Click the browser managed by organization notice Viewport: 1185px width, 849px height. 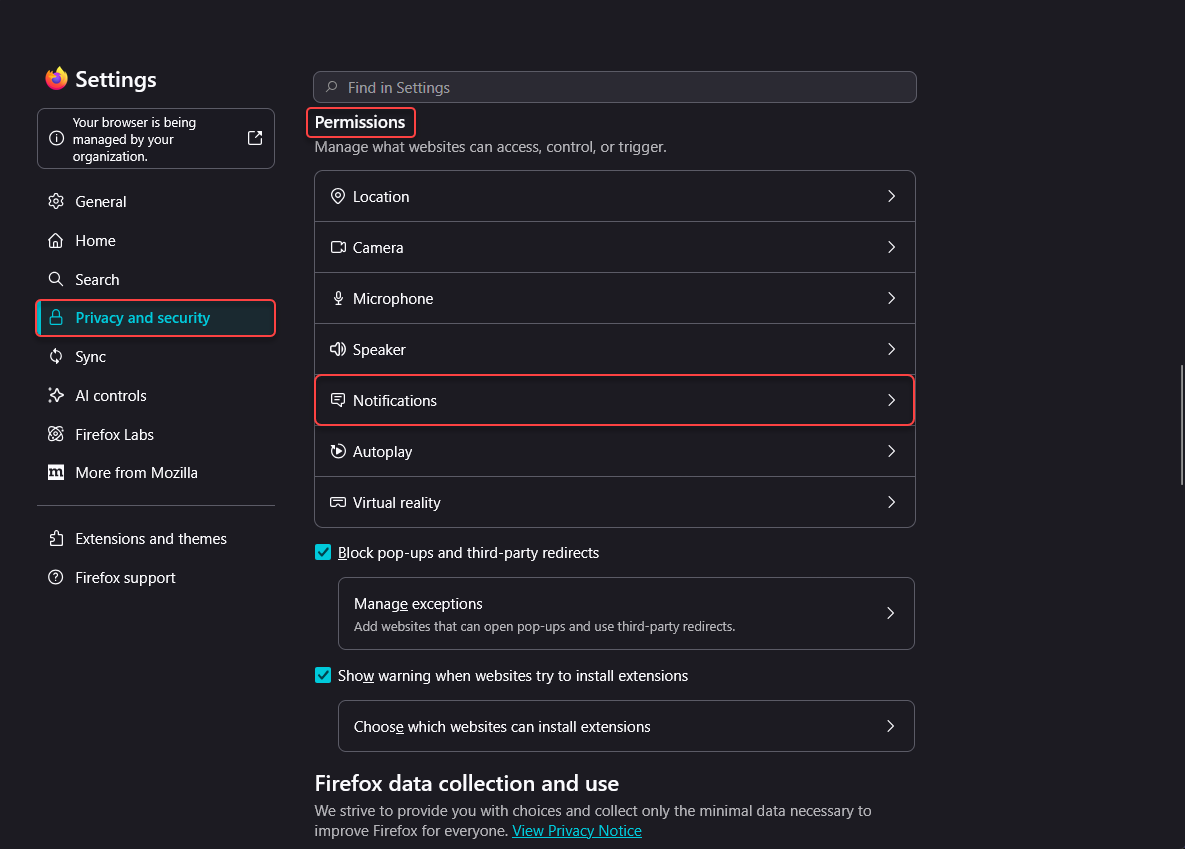(156, 138)
